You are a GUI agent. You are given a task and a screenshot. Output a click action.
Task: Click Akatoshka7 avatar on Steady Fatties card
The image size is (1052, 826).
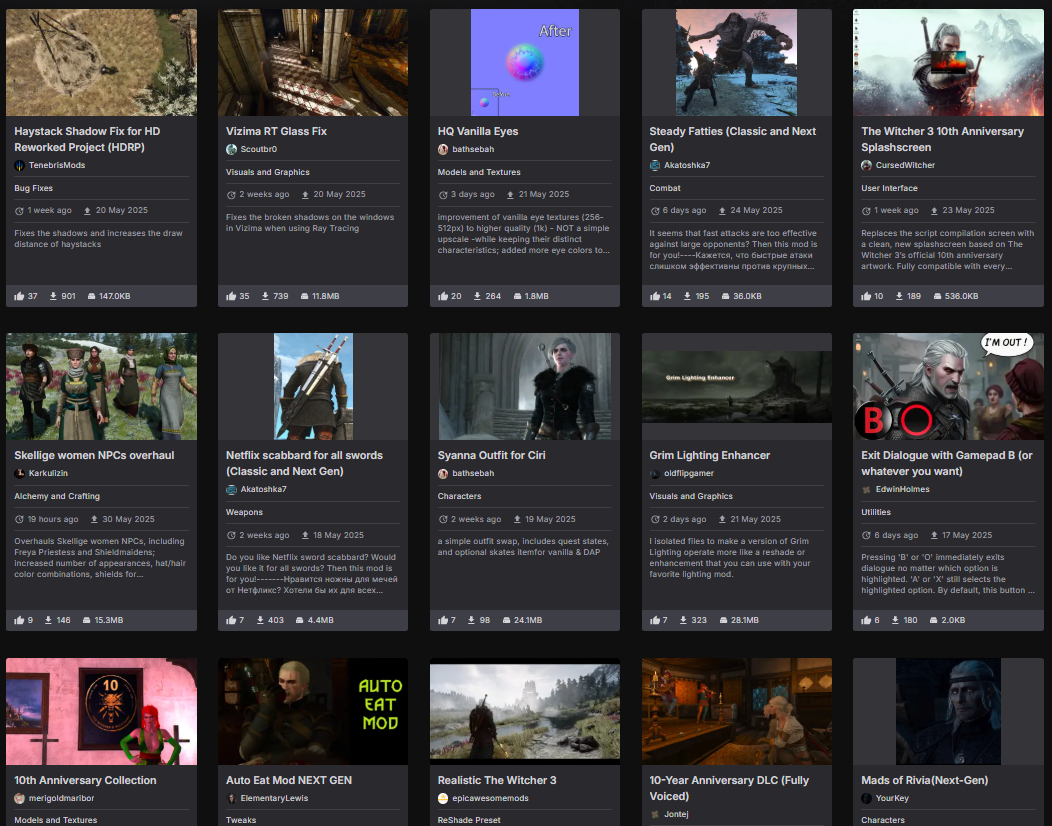[x=655, y=165]
